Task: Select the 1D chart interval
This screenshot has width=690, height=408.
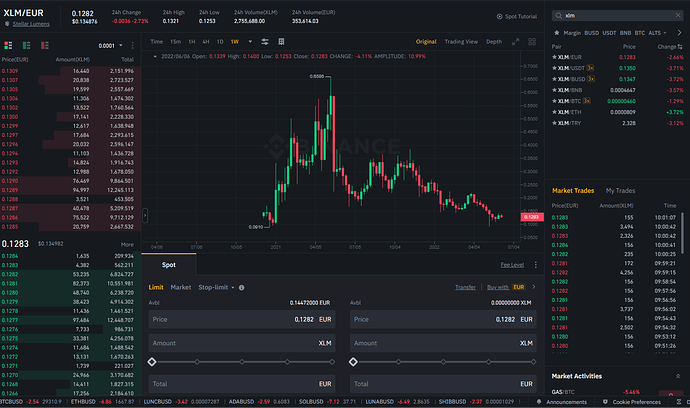Action: click(220, 42)
